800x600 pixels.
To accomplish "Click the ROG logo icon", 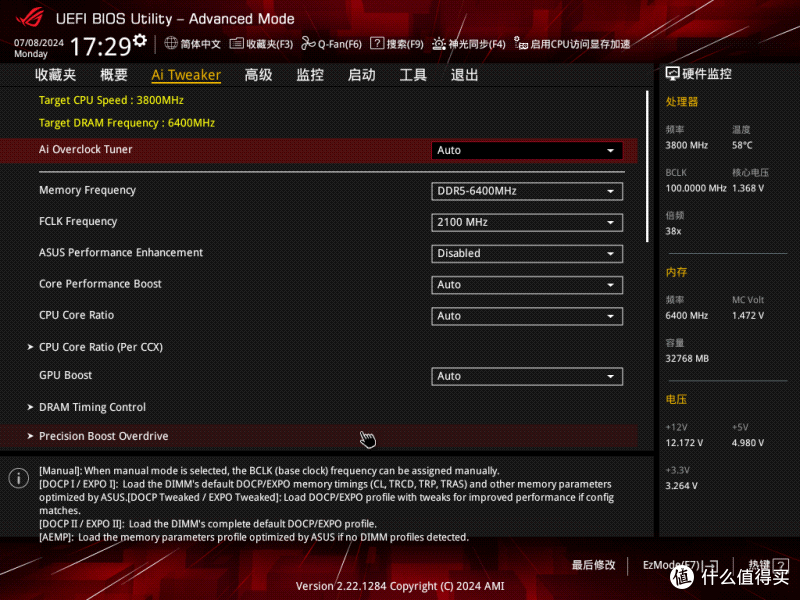I will pos(30,18).
